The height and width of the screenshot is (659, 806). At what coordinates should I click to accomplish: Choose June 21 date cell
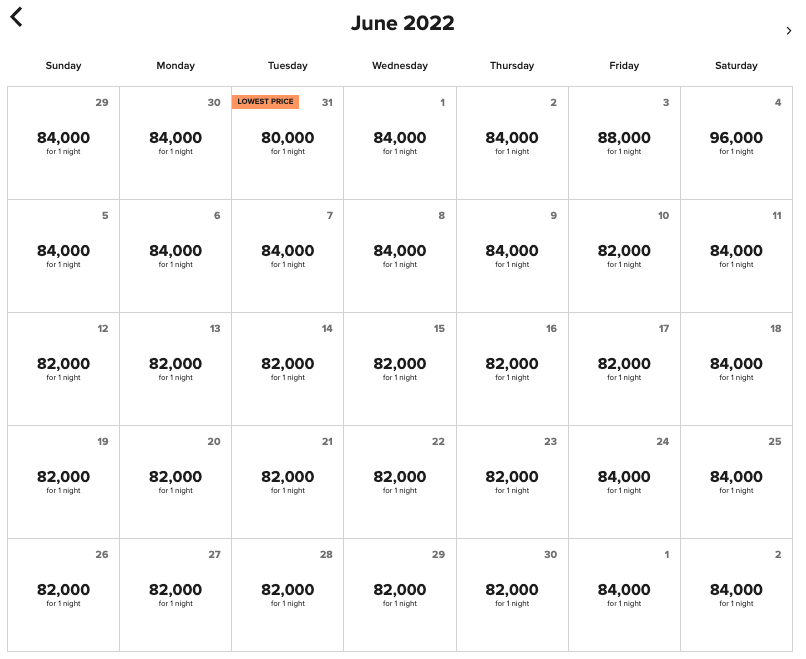click(x=287, y=482)
